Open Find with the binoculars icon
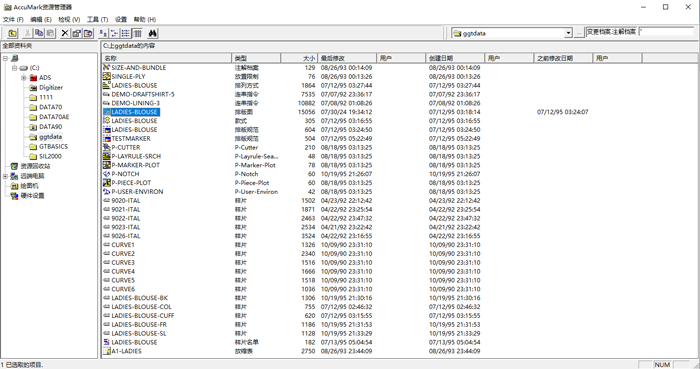700x369 pixels. coord(153,33)
